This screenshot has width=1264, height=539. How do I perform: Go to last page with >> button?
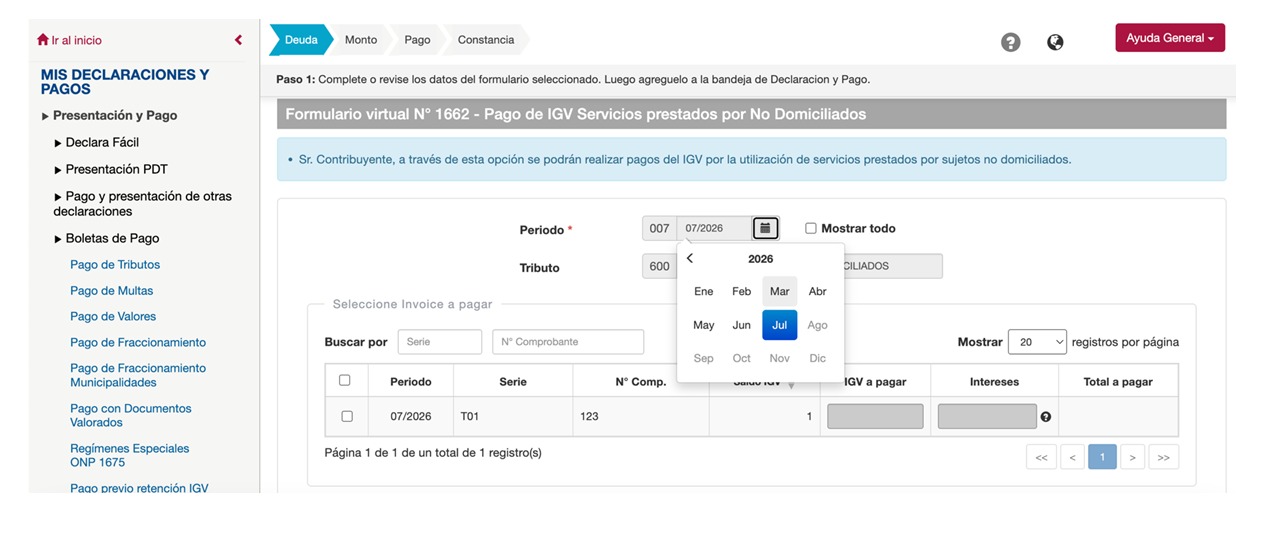click(x=1164, y=457)
